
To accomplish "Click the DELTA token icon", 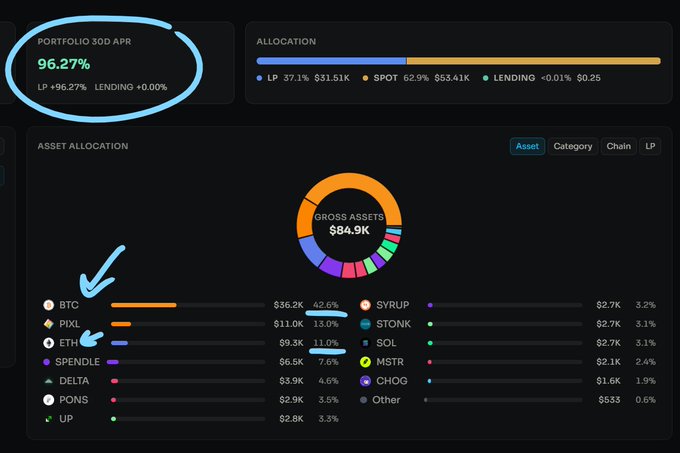I will 49,381.
